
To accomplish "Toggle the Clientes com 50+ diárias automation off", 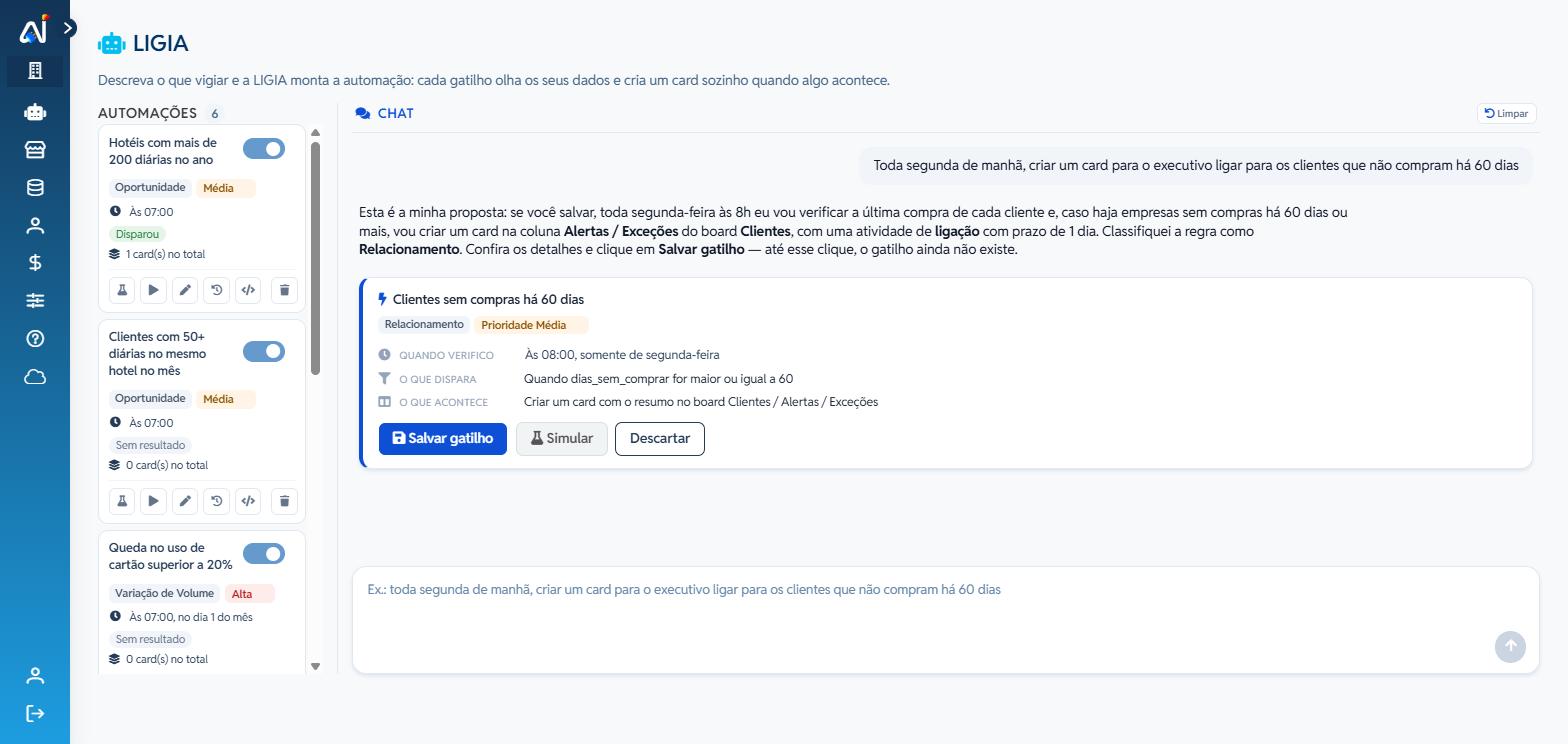I will coord(264,351).
